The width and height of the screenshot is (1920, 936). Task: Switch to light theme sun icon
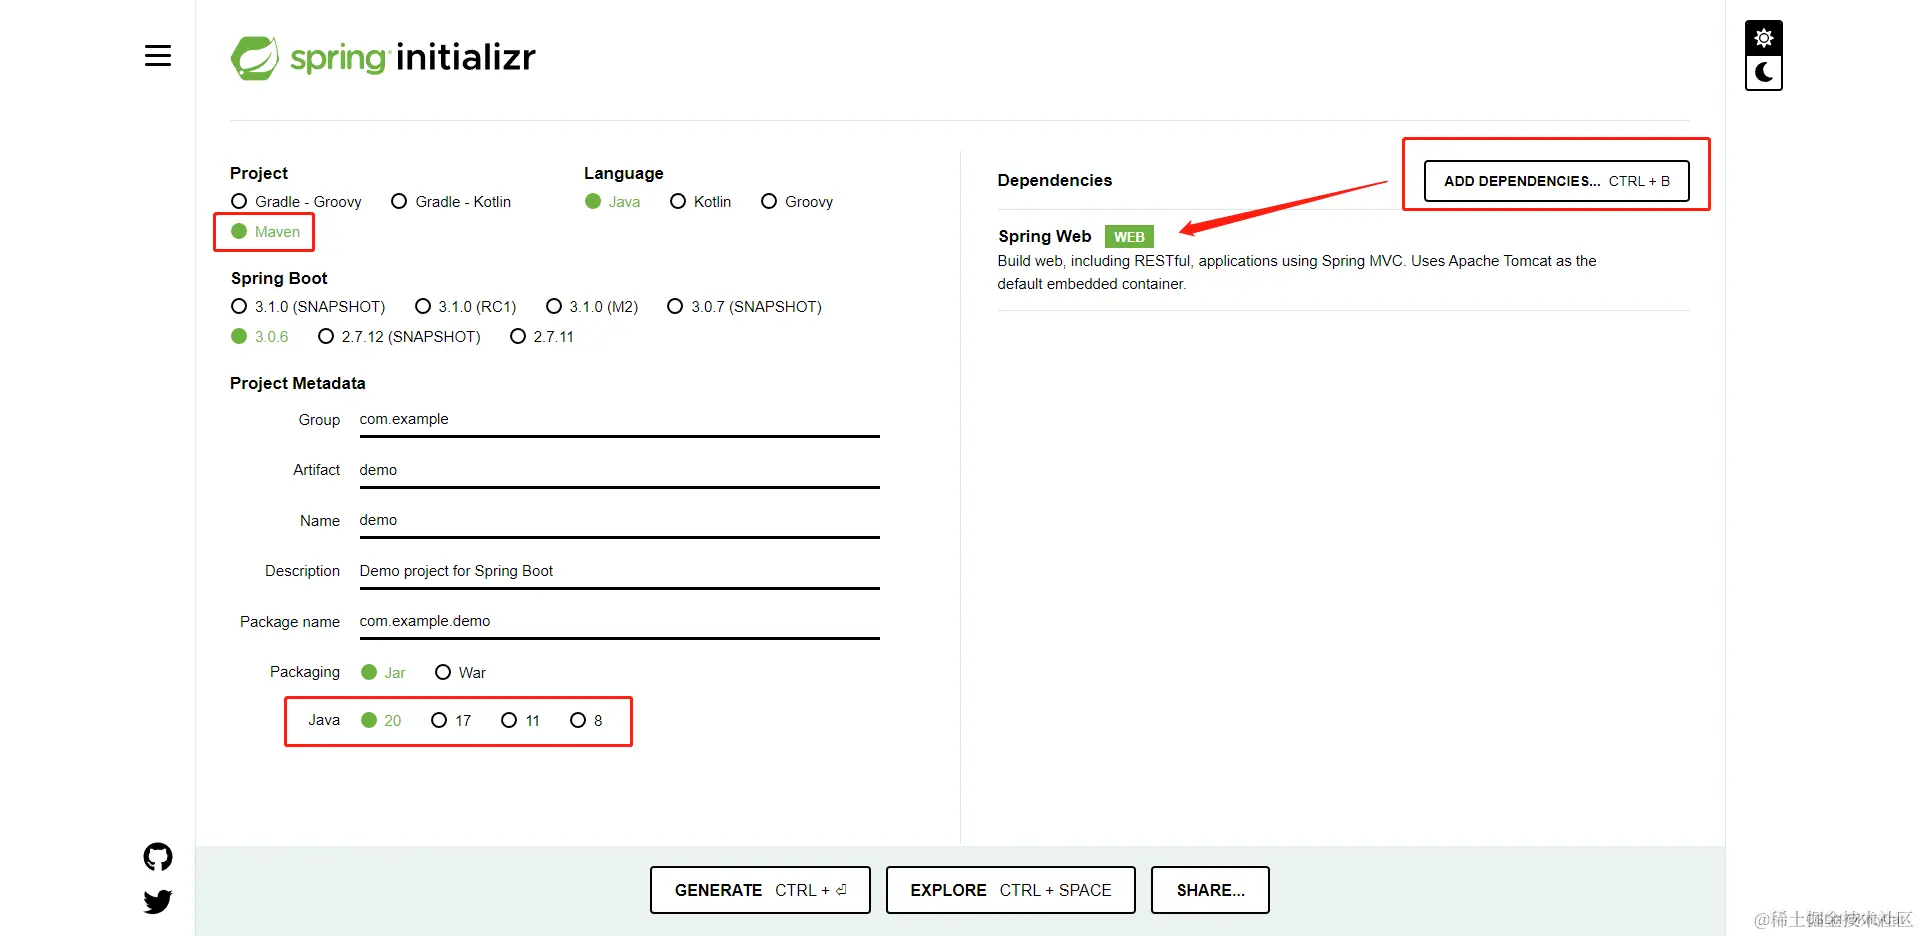tap(1764, 38)
